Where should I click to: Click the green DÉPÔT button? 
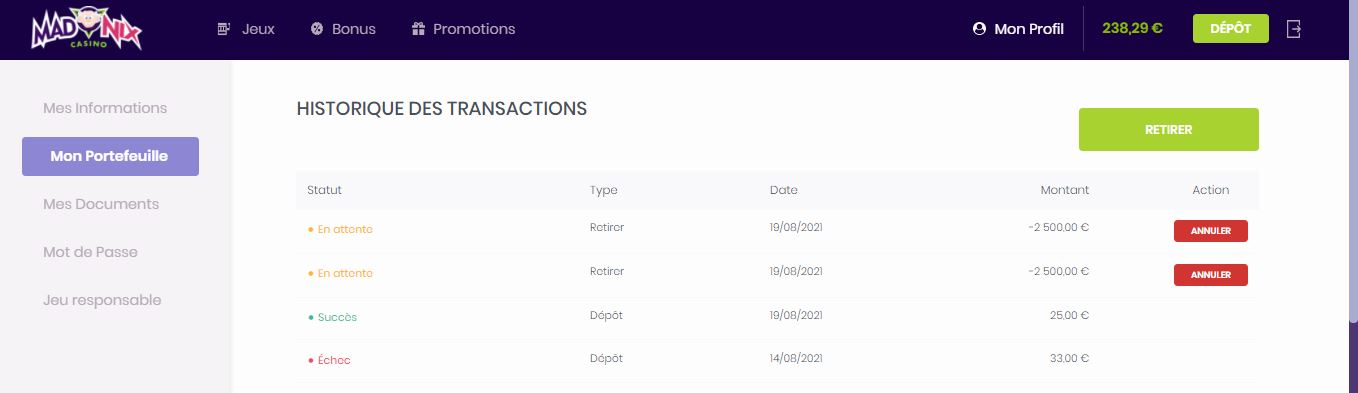1230,29
